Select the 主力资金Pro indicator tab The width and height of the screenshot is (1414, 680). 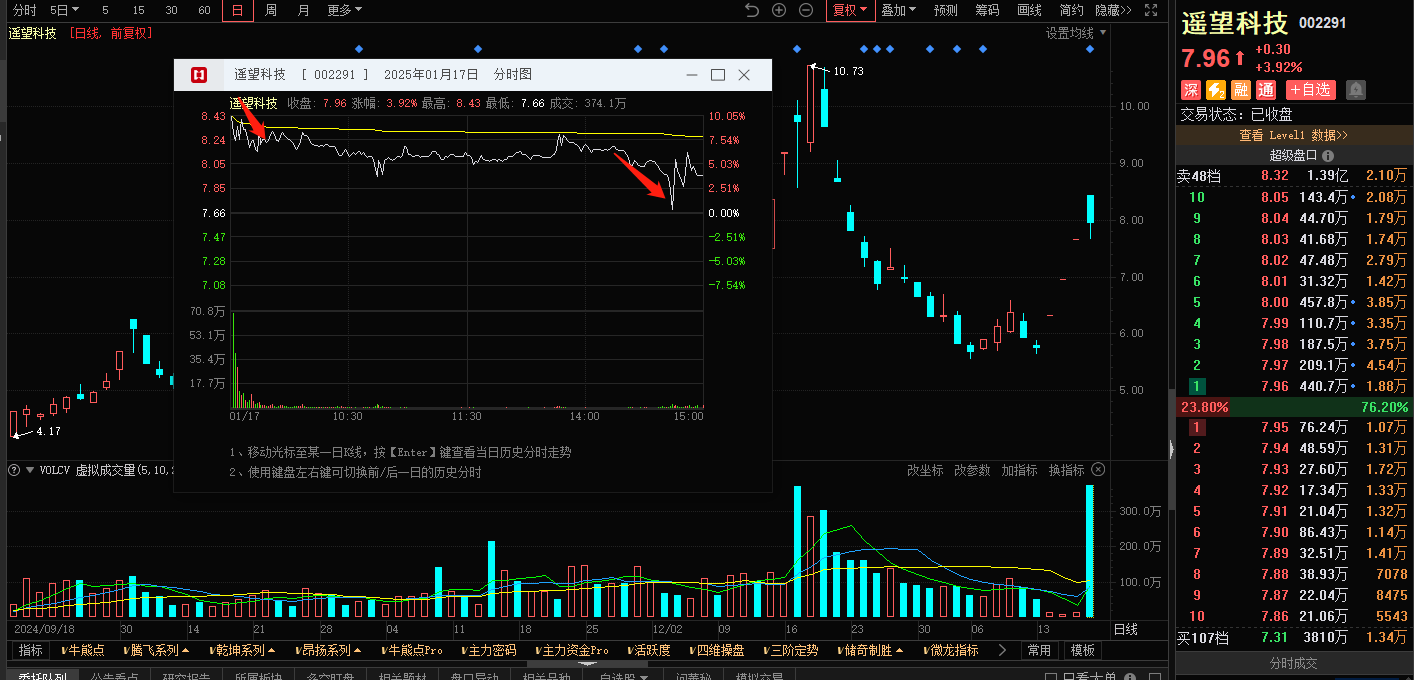click(x=570, y=650)
